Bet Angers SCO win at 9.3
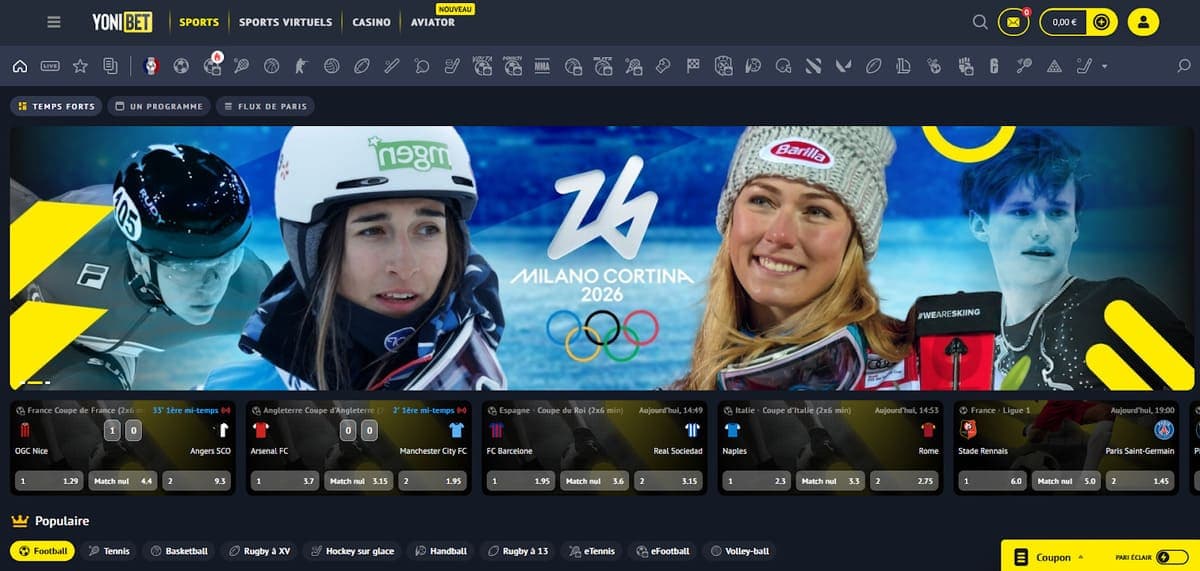This screenshot has height=571, width=1200. (x=197, y=481)
